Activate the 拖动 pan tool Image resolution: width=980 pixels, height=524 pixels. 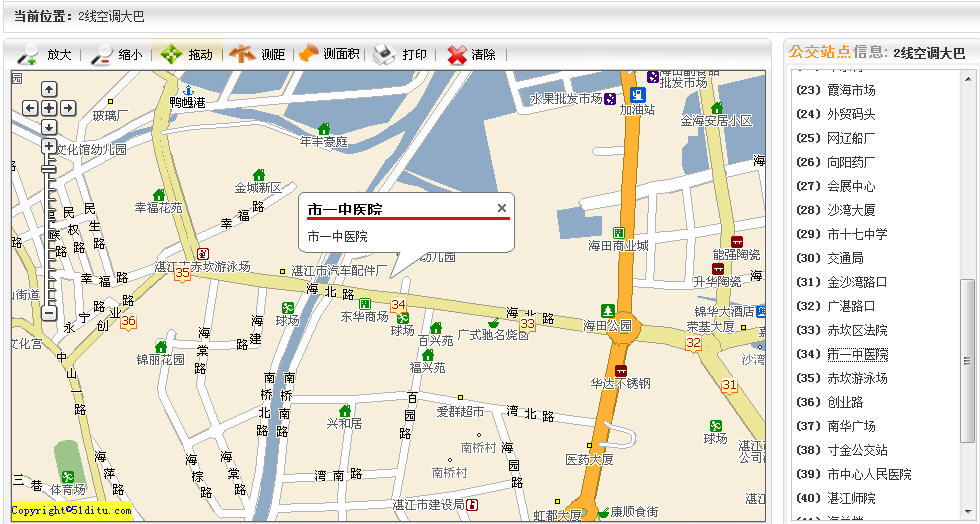click(187, 55)
